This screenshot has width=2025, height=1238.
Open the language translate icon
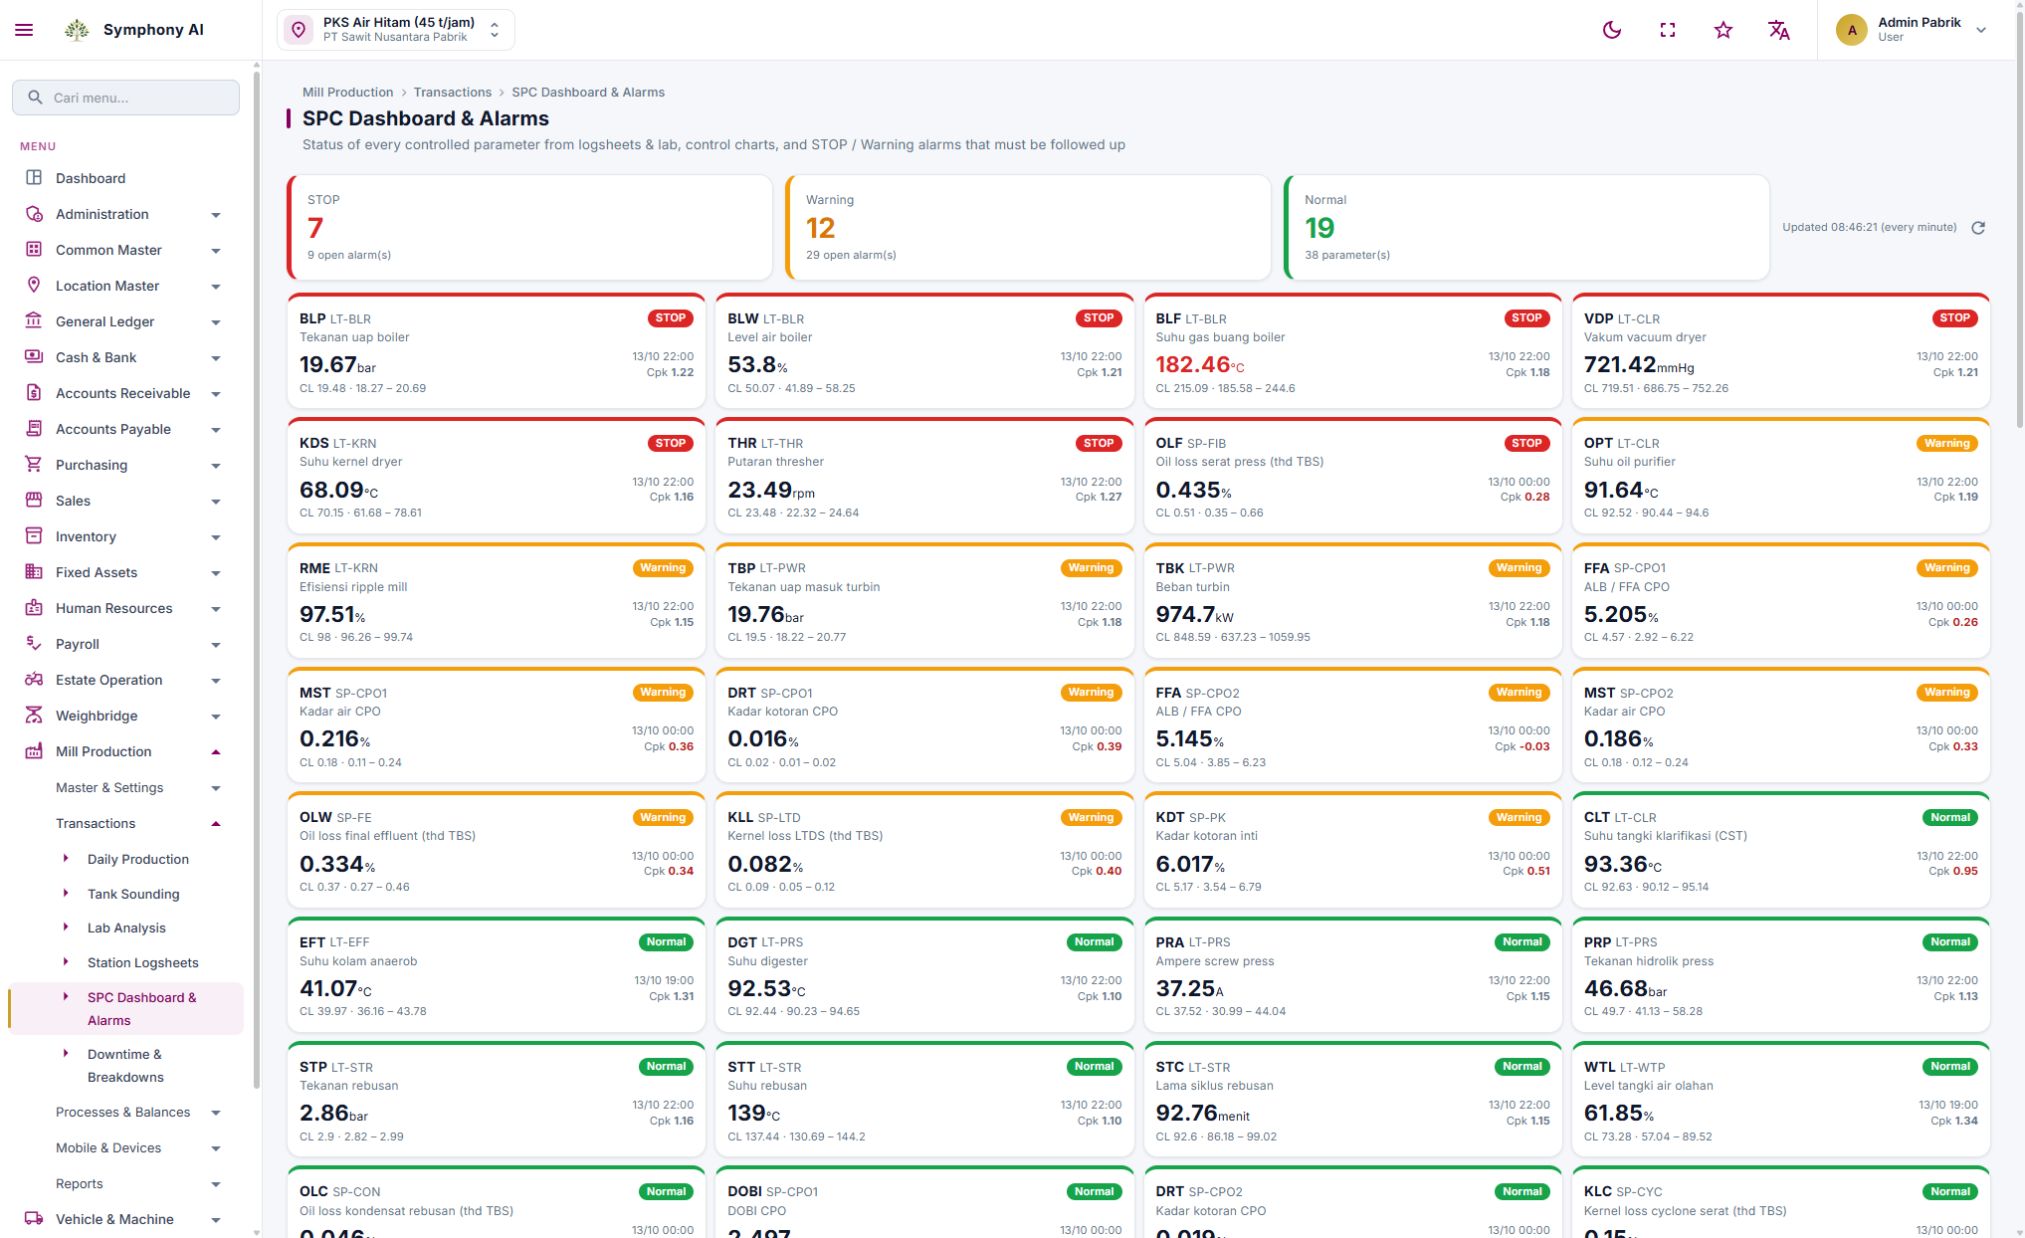click(x=1779, y=30)
